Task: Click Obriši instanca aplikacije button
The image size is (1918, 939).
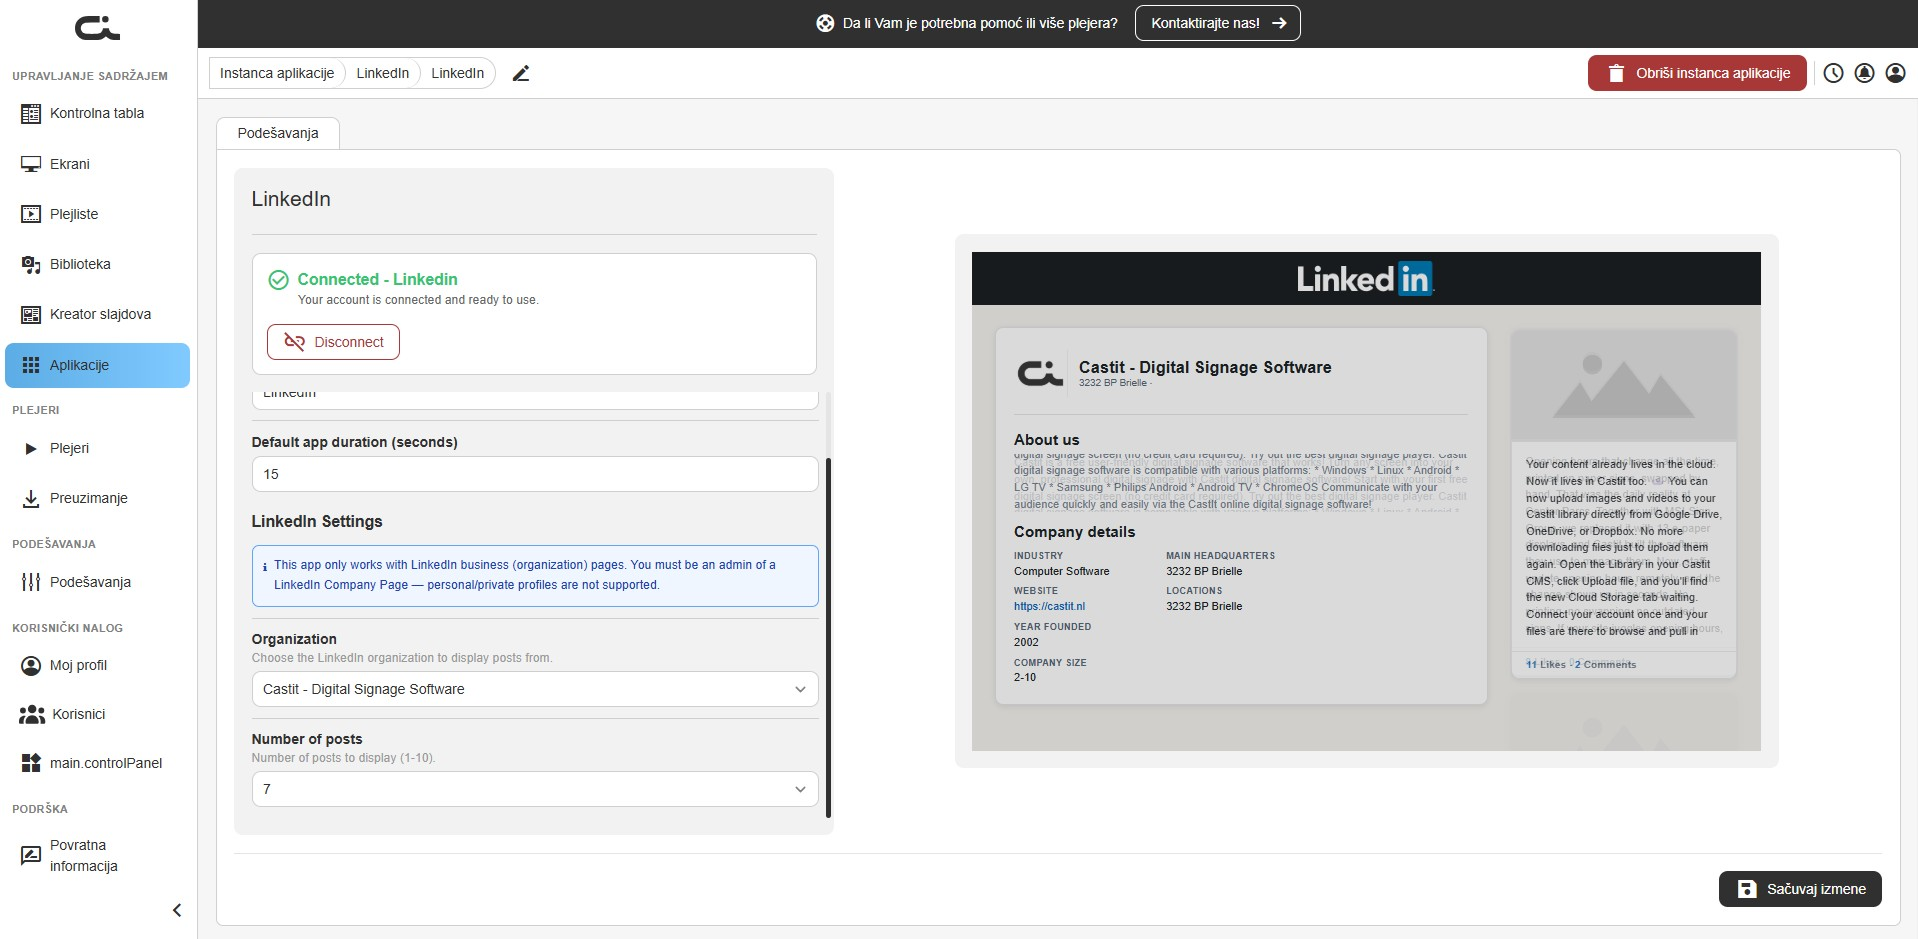Action: [1697, 73]
